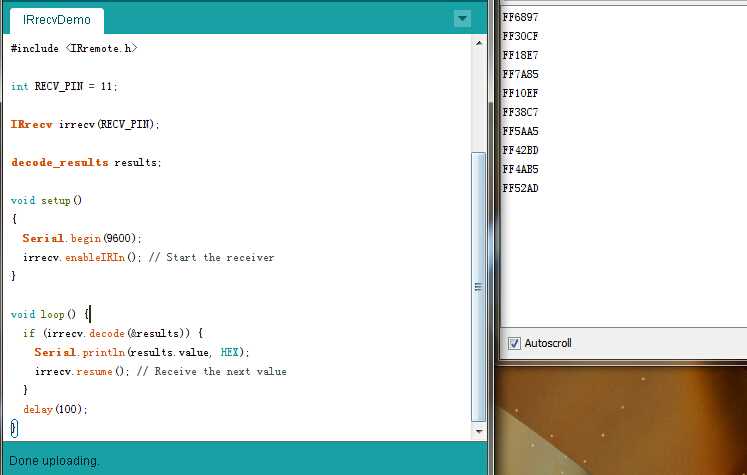Image resolution: width=747 pixels, height=475 pixels.
Task: Click the Serial.begin(9600) line
Action: pos(82,238)
